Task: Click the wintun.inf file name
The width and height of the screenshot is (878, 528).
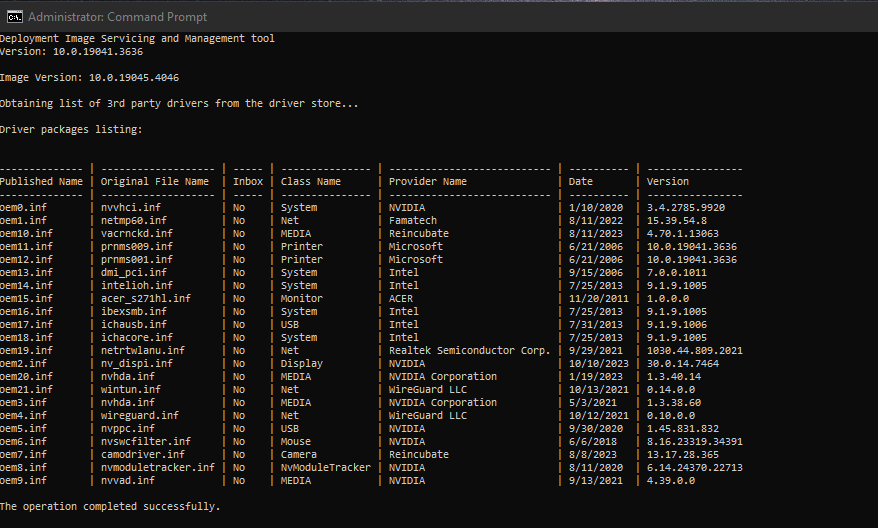Action: click(131, 390)
